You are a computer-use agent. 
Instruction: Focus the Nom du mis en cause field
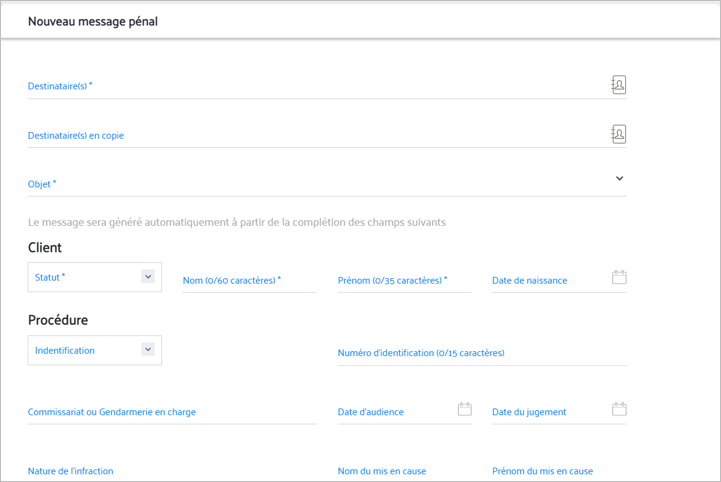coord(405,471)
